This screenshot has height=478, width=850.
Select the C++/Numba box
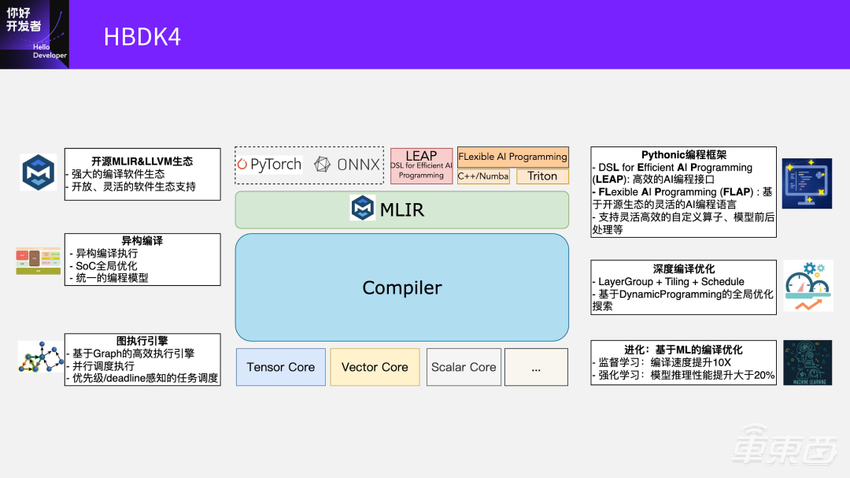(483, 176)
